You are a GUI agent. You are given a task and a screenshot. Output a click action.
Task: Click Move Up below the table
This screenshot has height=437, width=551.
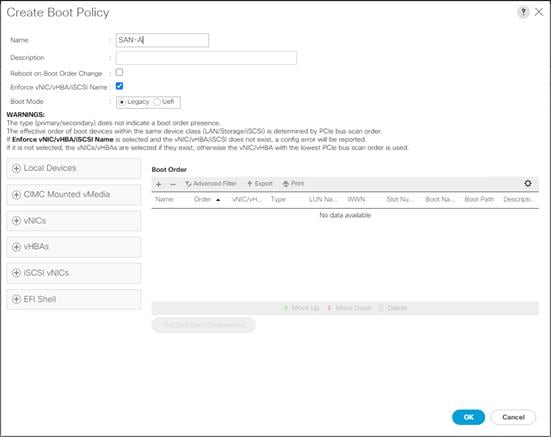(x=302, y=308)
